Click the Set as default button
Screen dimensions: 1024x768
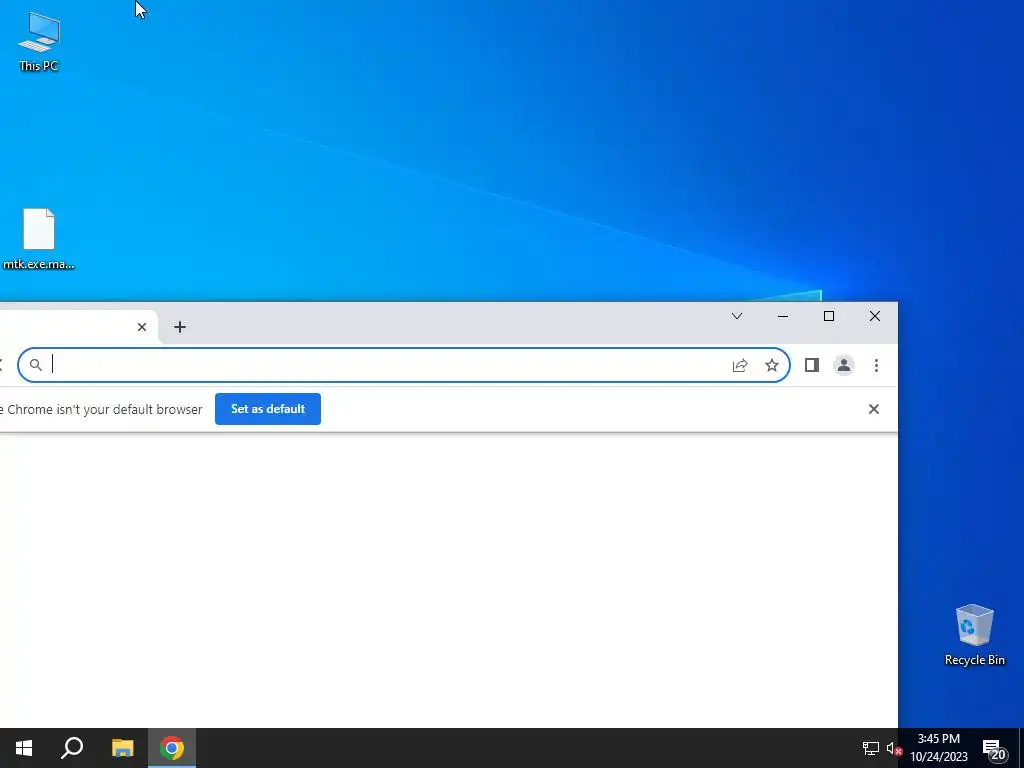point(268,409)
